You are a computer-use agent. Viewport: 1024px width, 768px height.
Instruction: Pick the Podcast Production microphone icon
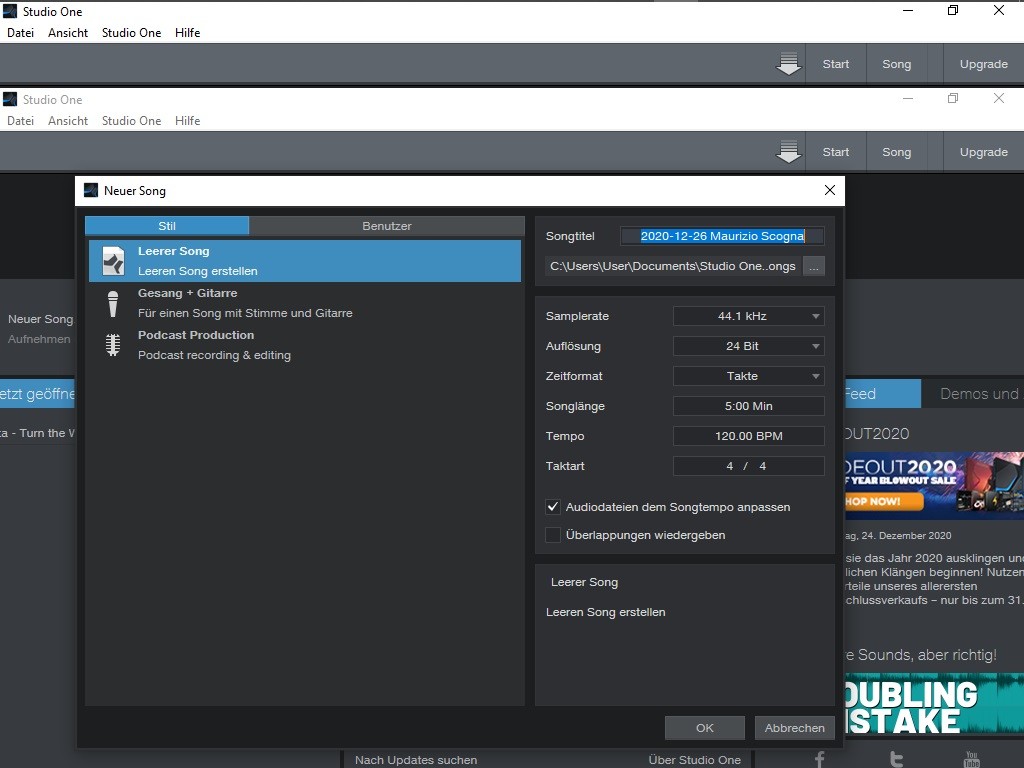(x=113, y=345)
